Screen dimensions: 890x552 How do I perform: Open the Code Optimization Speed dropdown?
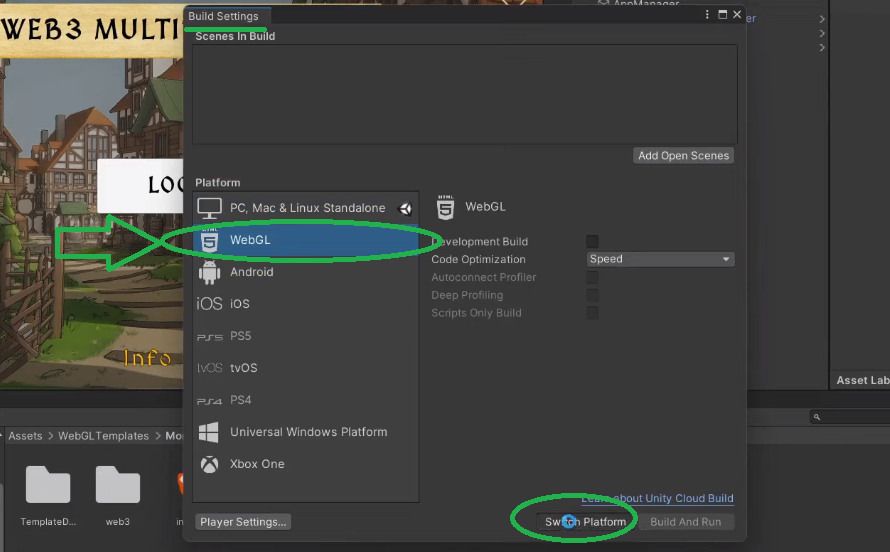click(x=660, y=259)
